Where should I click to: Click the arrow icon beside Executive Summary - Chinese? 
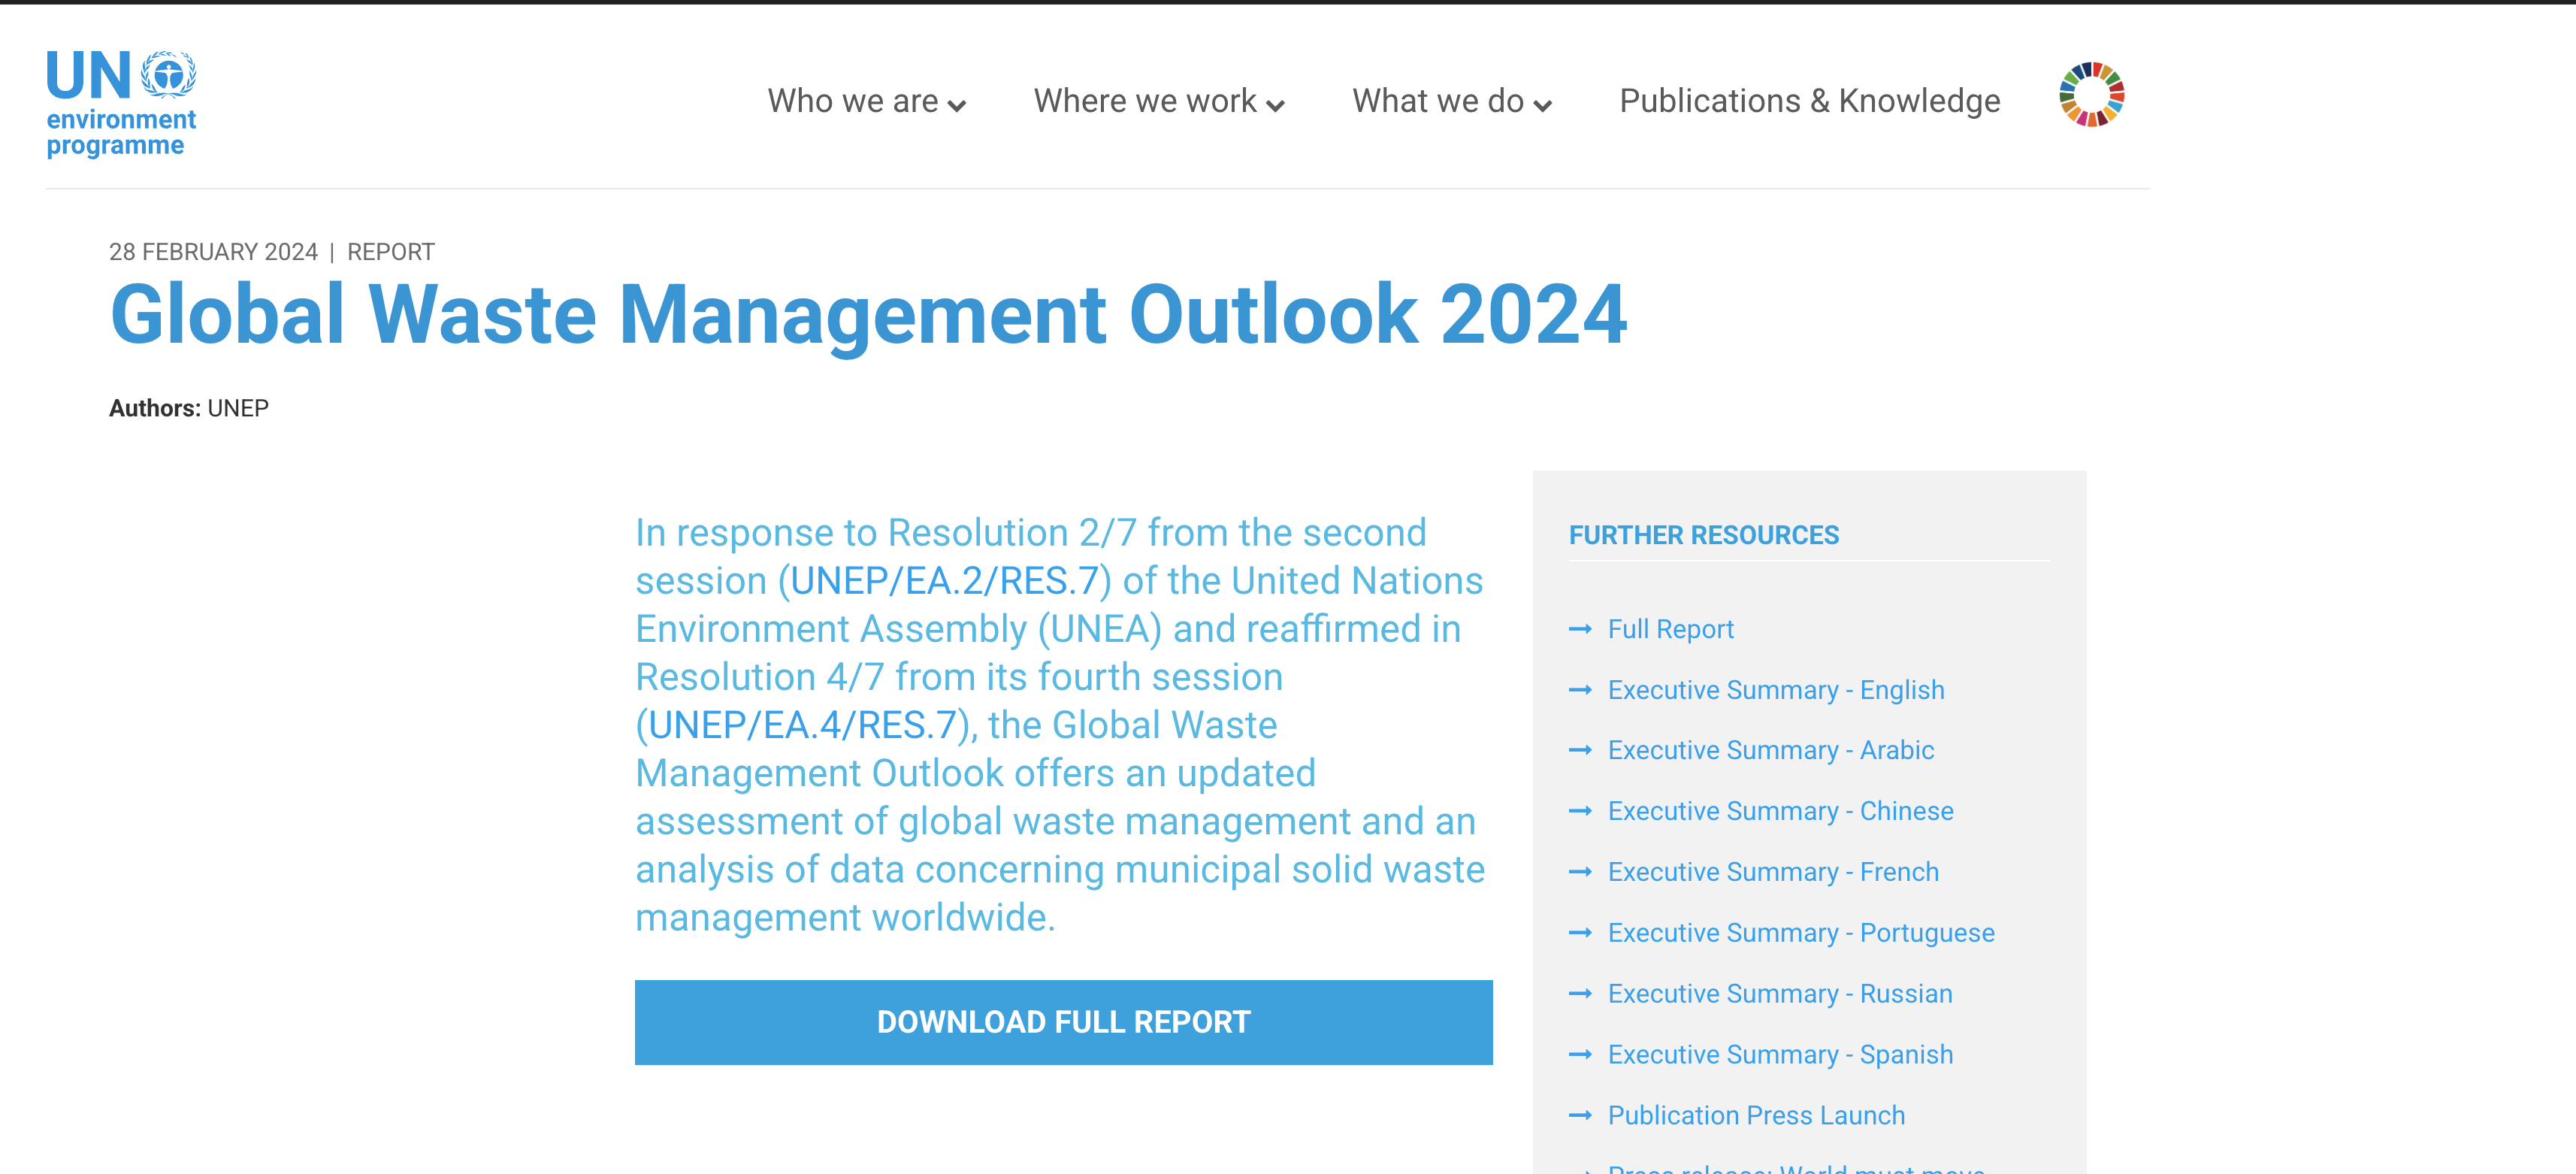[1580, 811]
